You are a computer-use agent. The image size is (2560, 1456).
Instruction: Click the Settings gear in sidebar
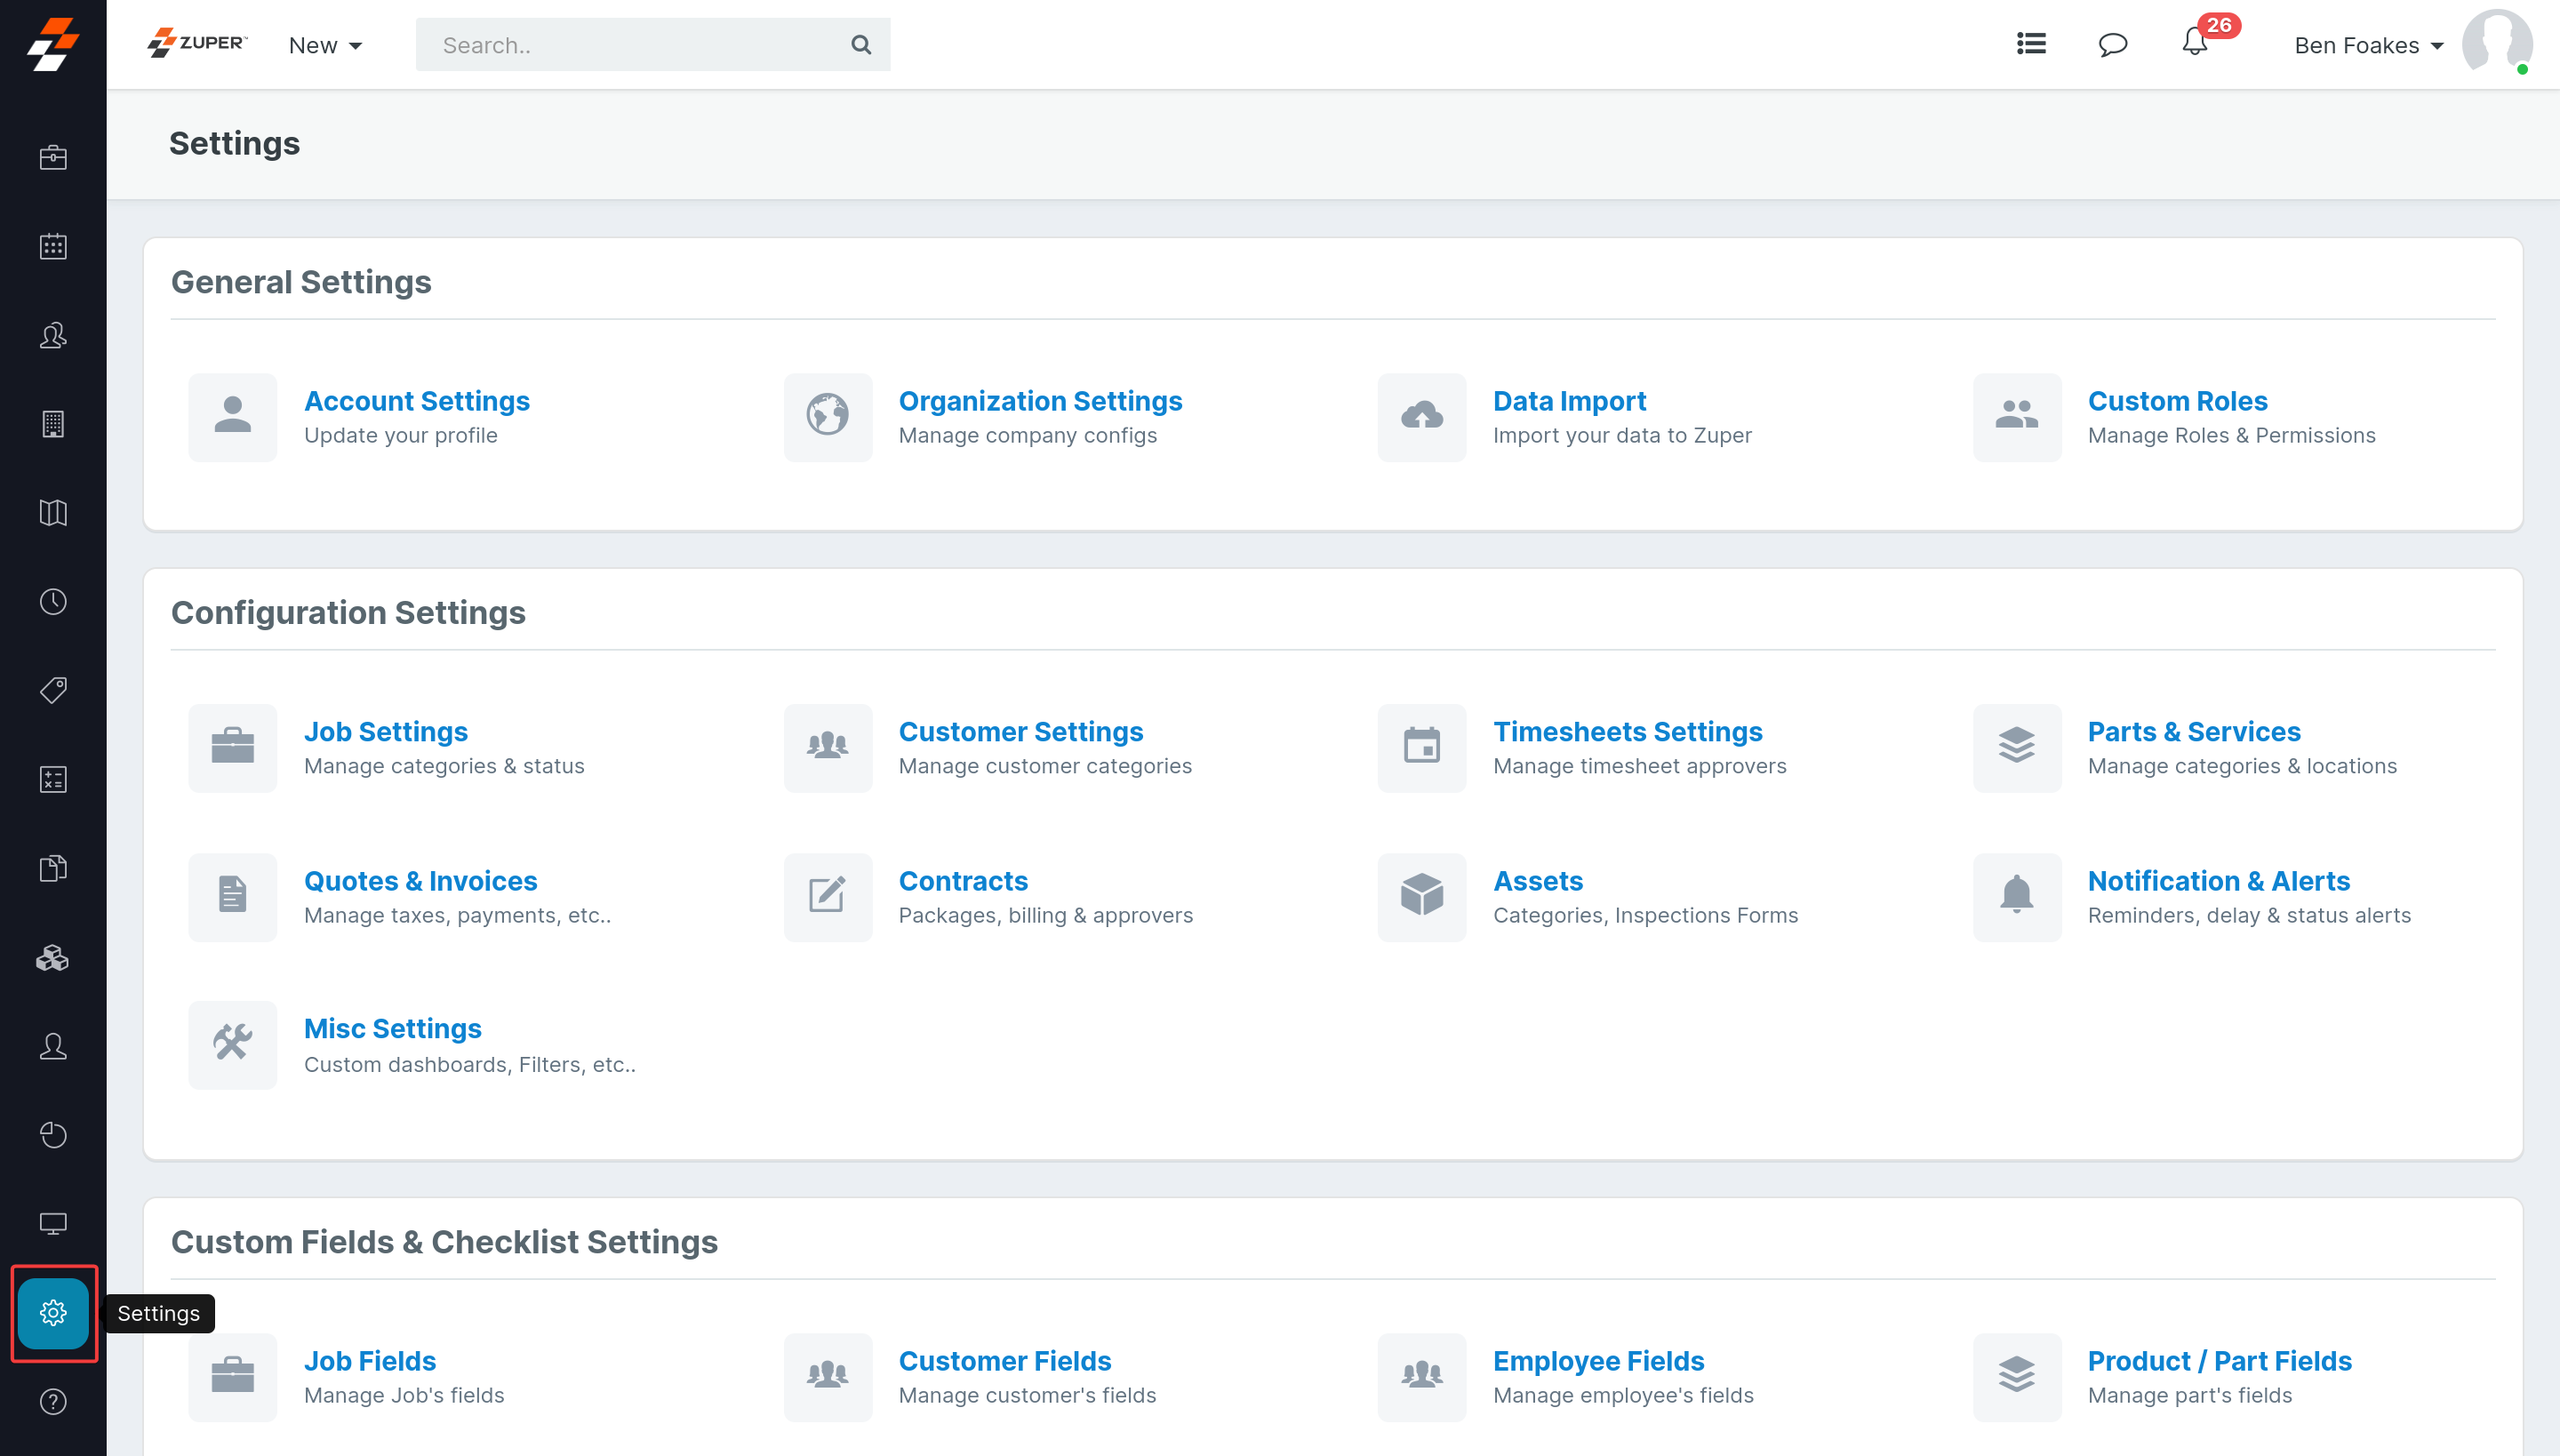click(53, 1312)
